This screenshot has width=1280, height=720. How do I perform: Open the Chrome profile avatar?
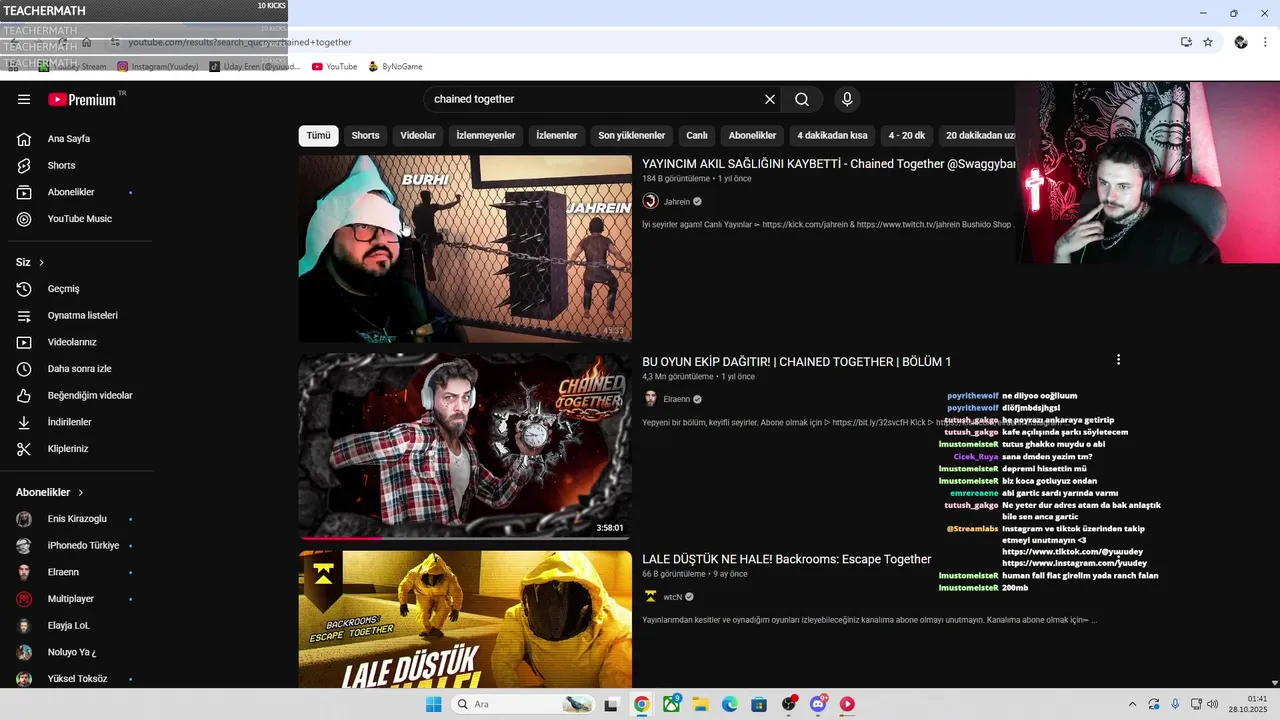pyautogui.click(x=1241, y=42)
